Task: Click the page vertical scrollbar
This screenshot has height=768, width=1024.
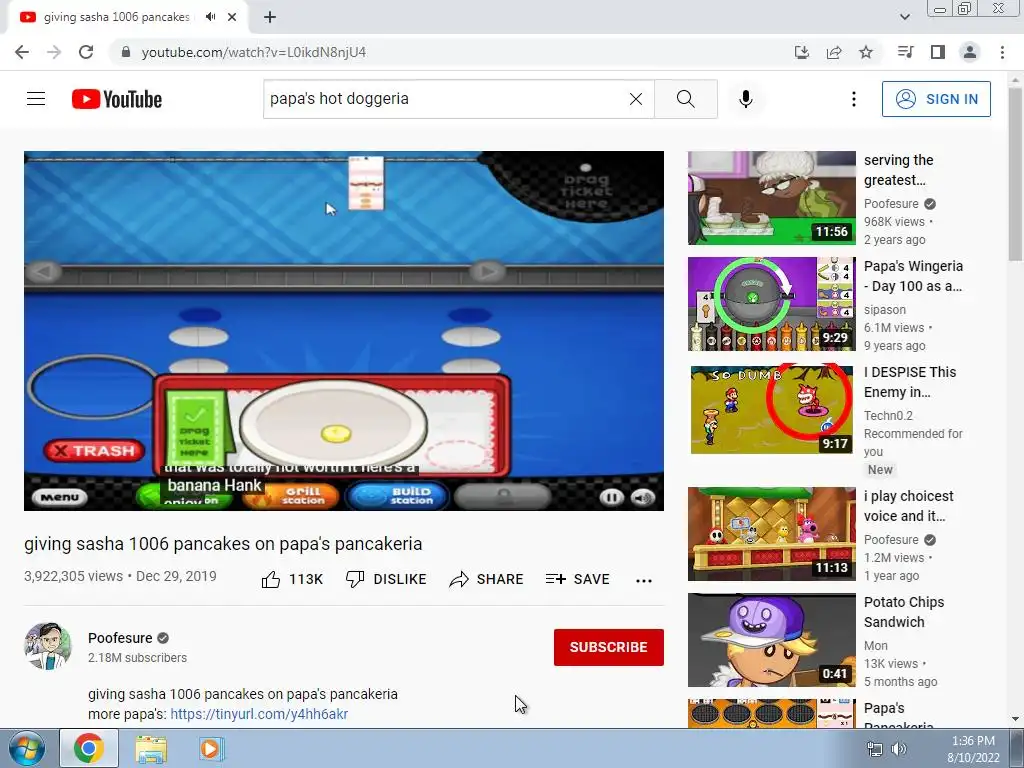Action: coord(1015,173)
